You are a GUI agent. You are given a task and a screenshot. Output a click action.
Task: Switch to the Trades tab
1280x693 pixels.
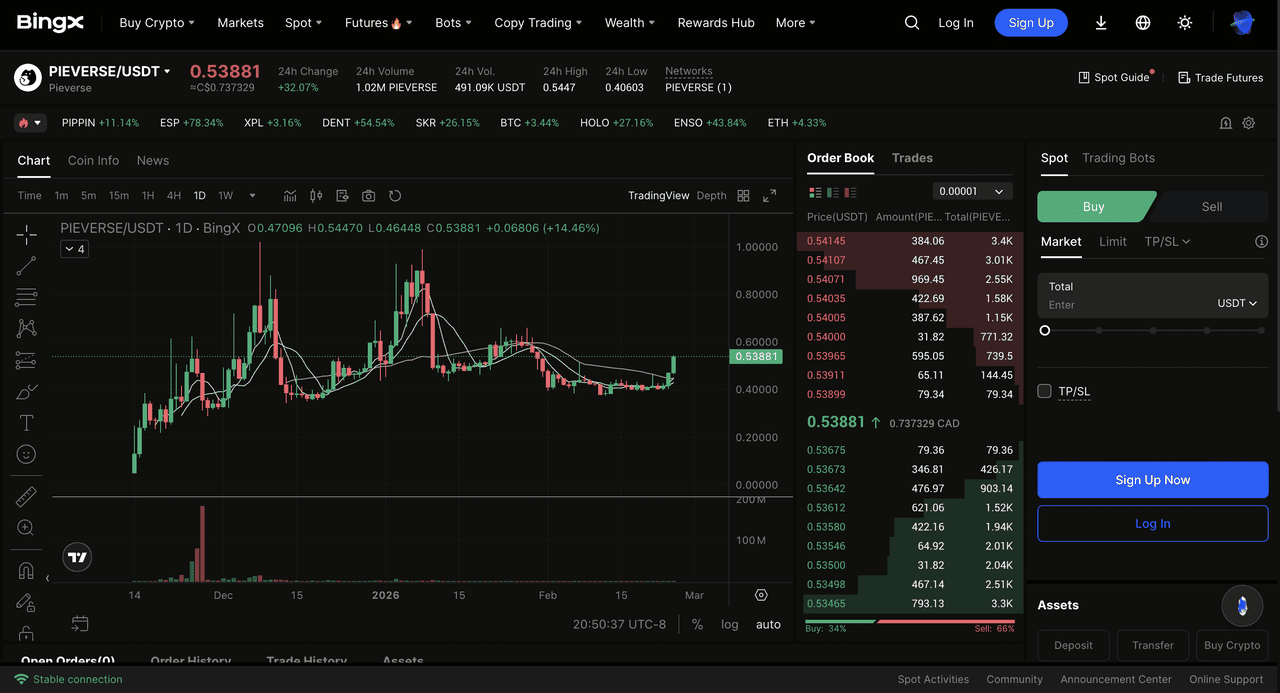pos(912,158)
